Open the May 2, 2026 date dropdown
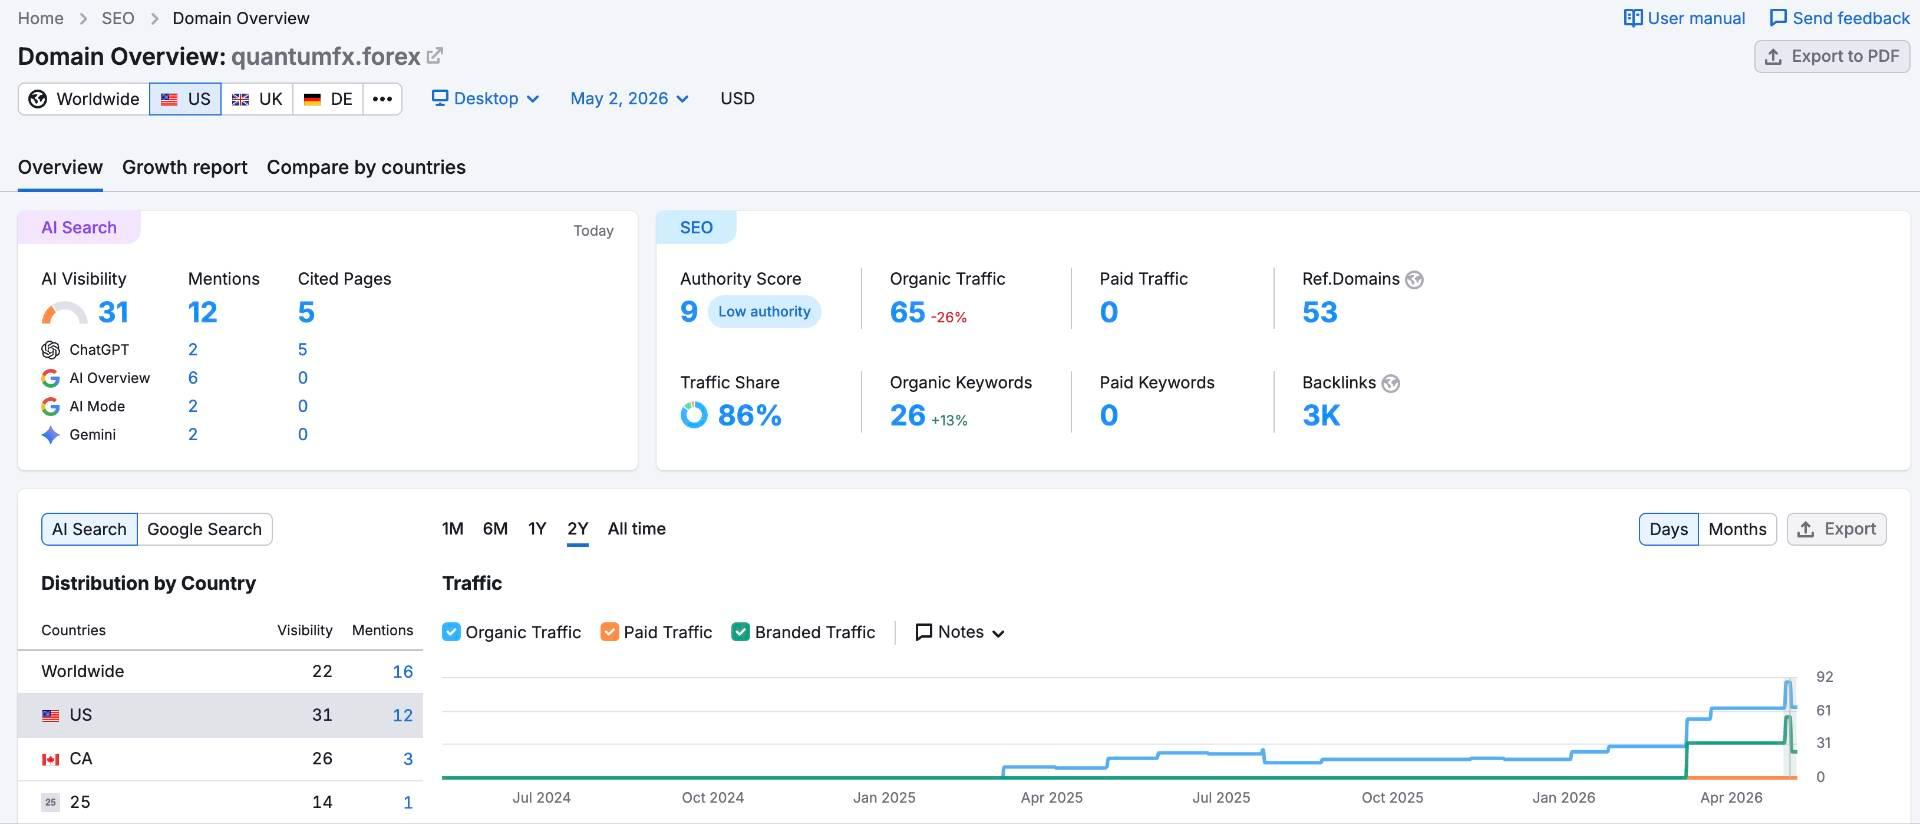Viewport: 1920px width, 824px height. pyautogui.click(x=629, y=99)
